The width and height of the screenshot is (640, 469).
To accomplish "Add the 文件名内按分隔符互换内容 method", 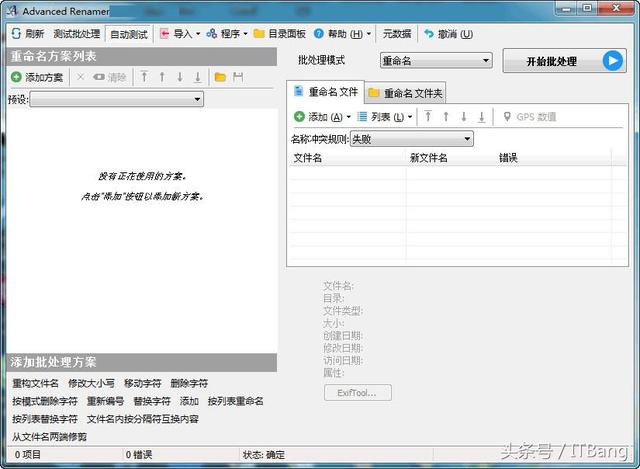I will (x=143, y=419).
